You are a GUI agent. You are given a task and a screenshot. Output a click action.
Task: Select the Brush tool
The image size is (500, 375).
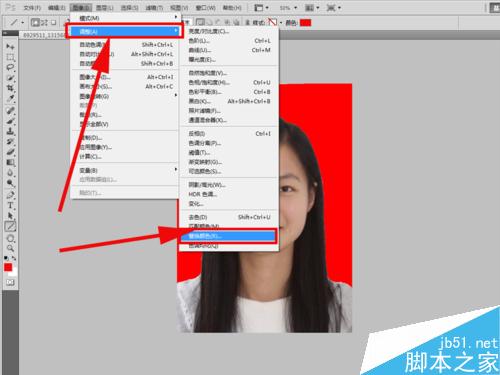click(10, 121)
